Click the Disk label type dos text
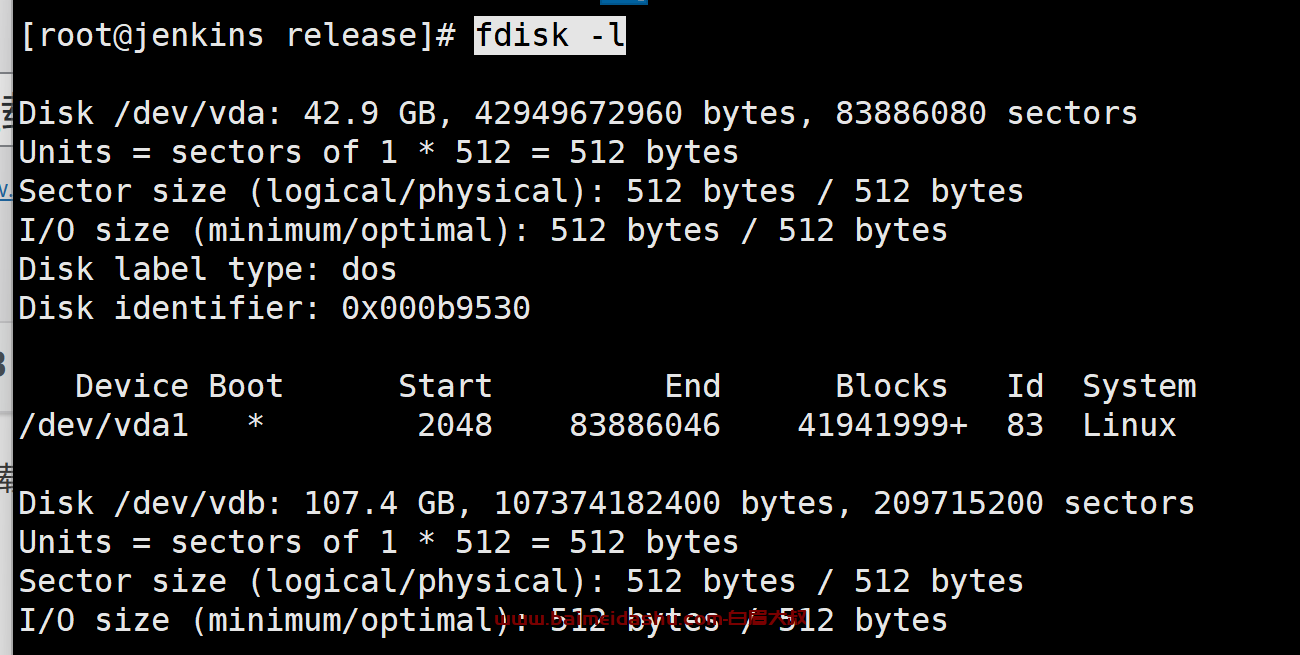This screenshot has height=655, width=1300. (x=208, y=269)
